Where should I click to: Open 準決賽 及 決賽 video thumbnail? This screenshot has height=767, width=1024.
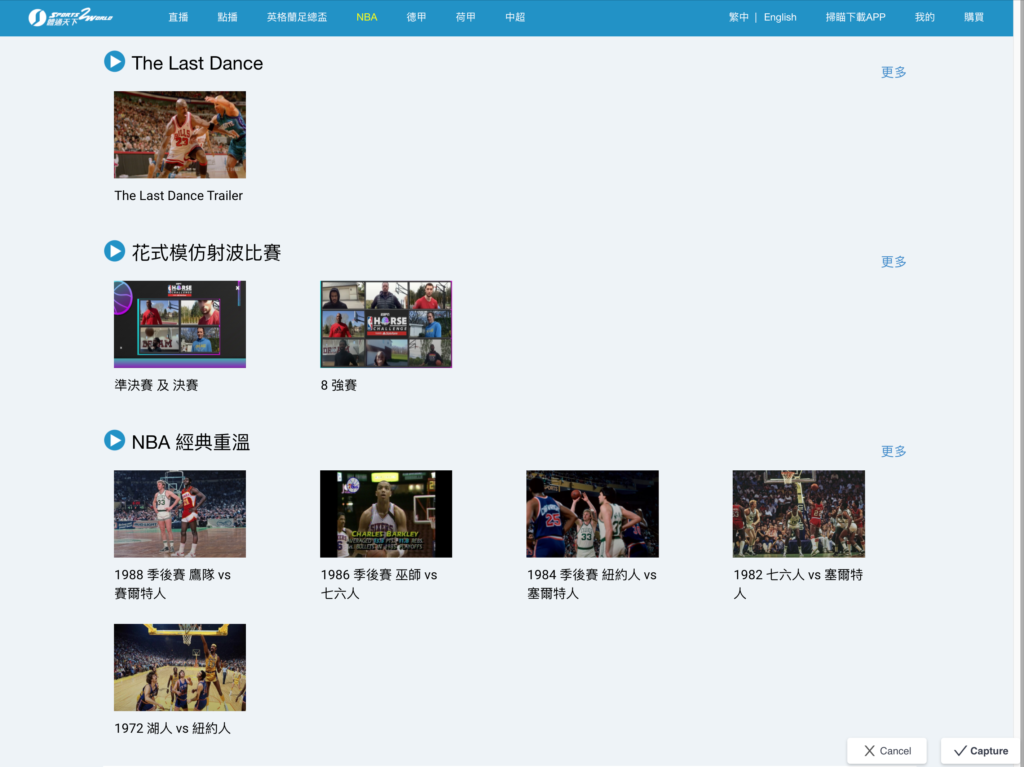click(180, 324)
